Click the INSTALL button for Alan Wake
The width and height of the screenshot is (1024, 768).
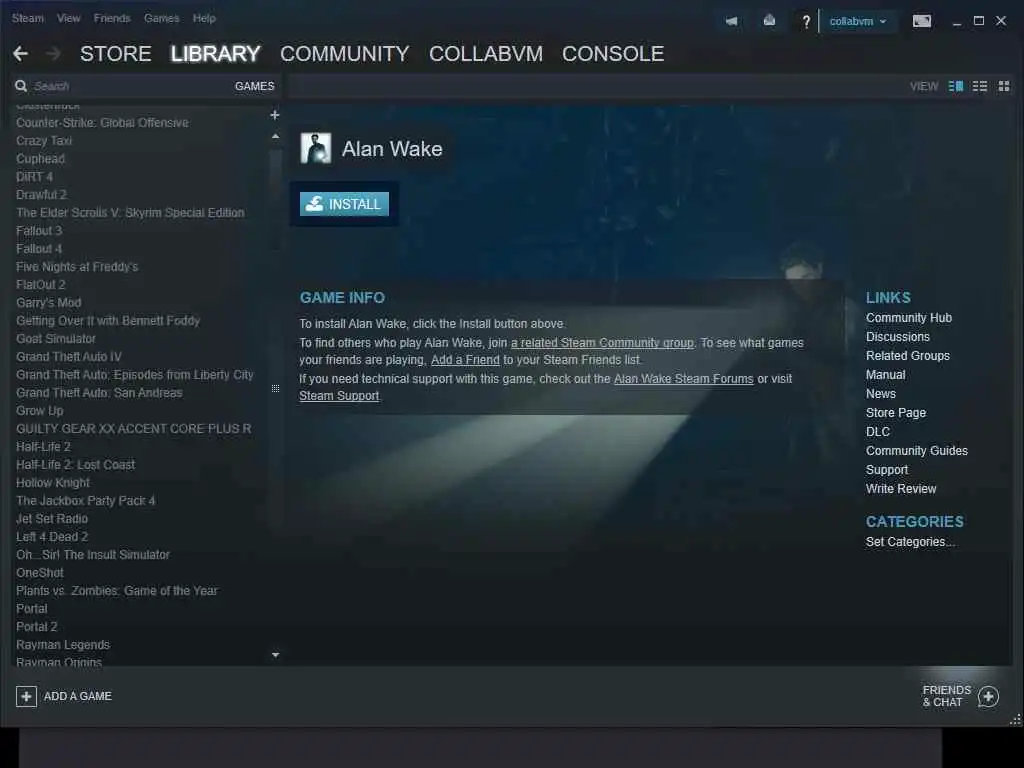pyautogui.click(x=344, y=204)
